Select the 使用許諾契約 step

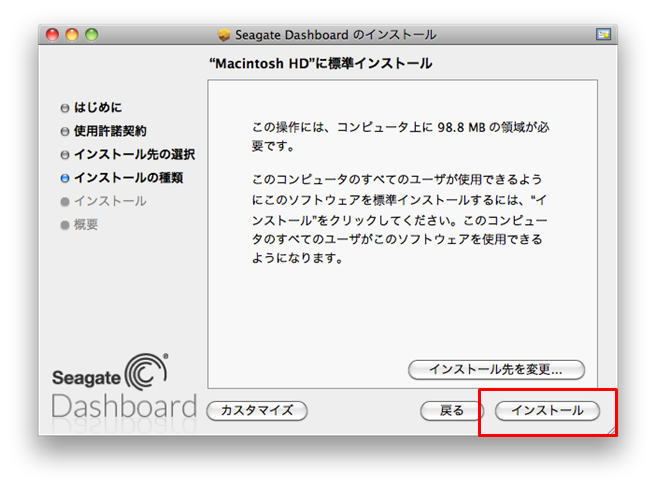click(110, 131)
